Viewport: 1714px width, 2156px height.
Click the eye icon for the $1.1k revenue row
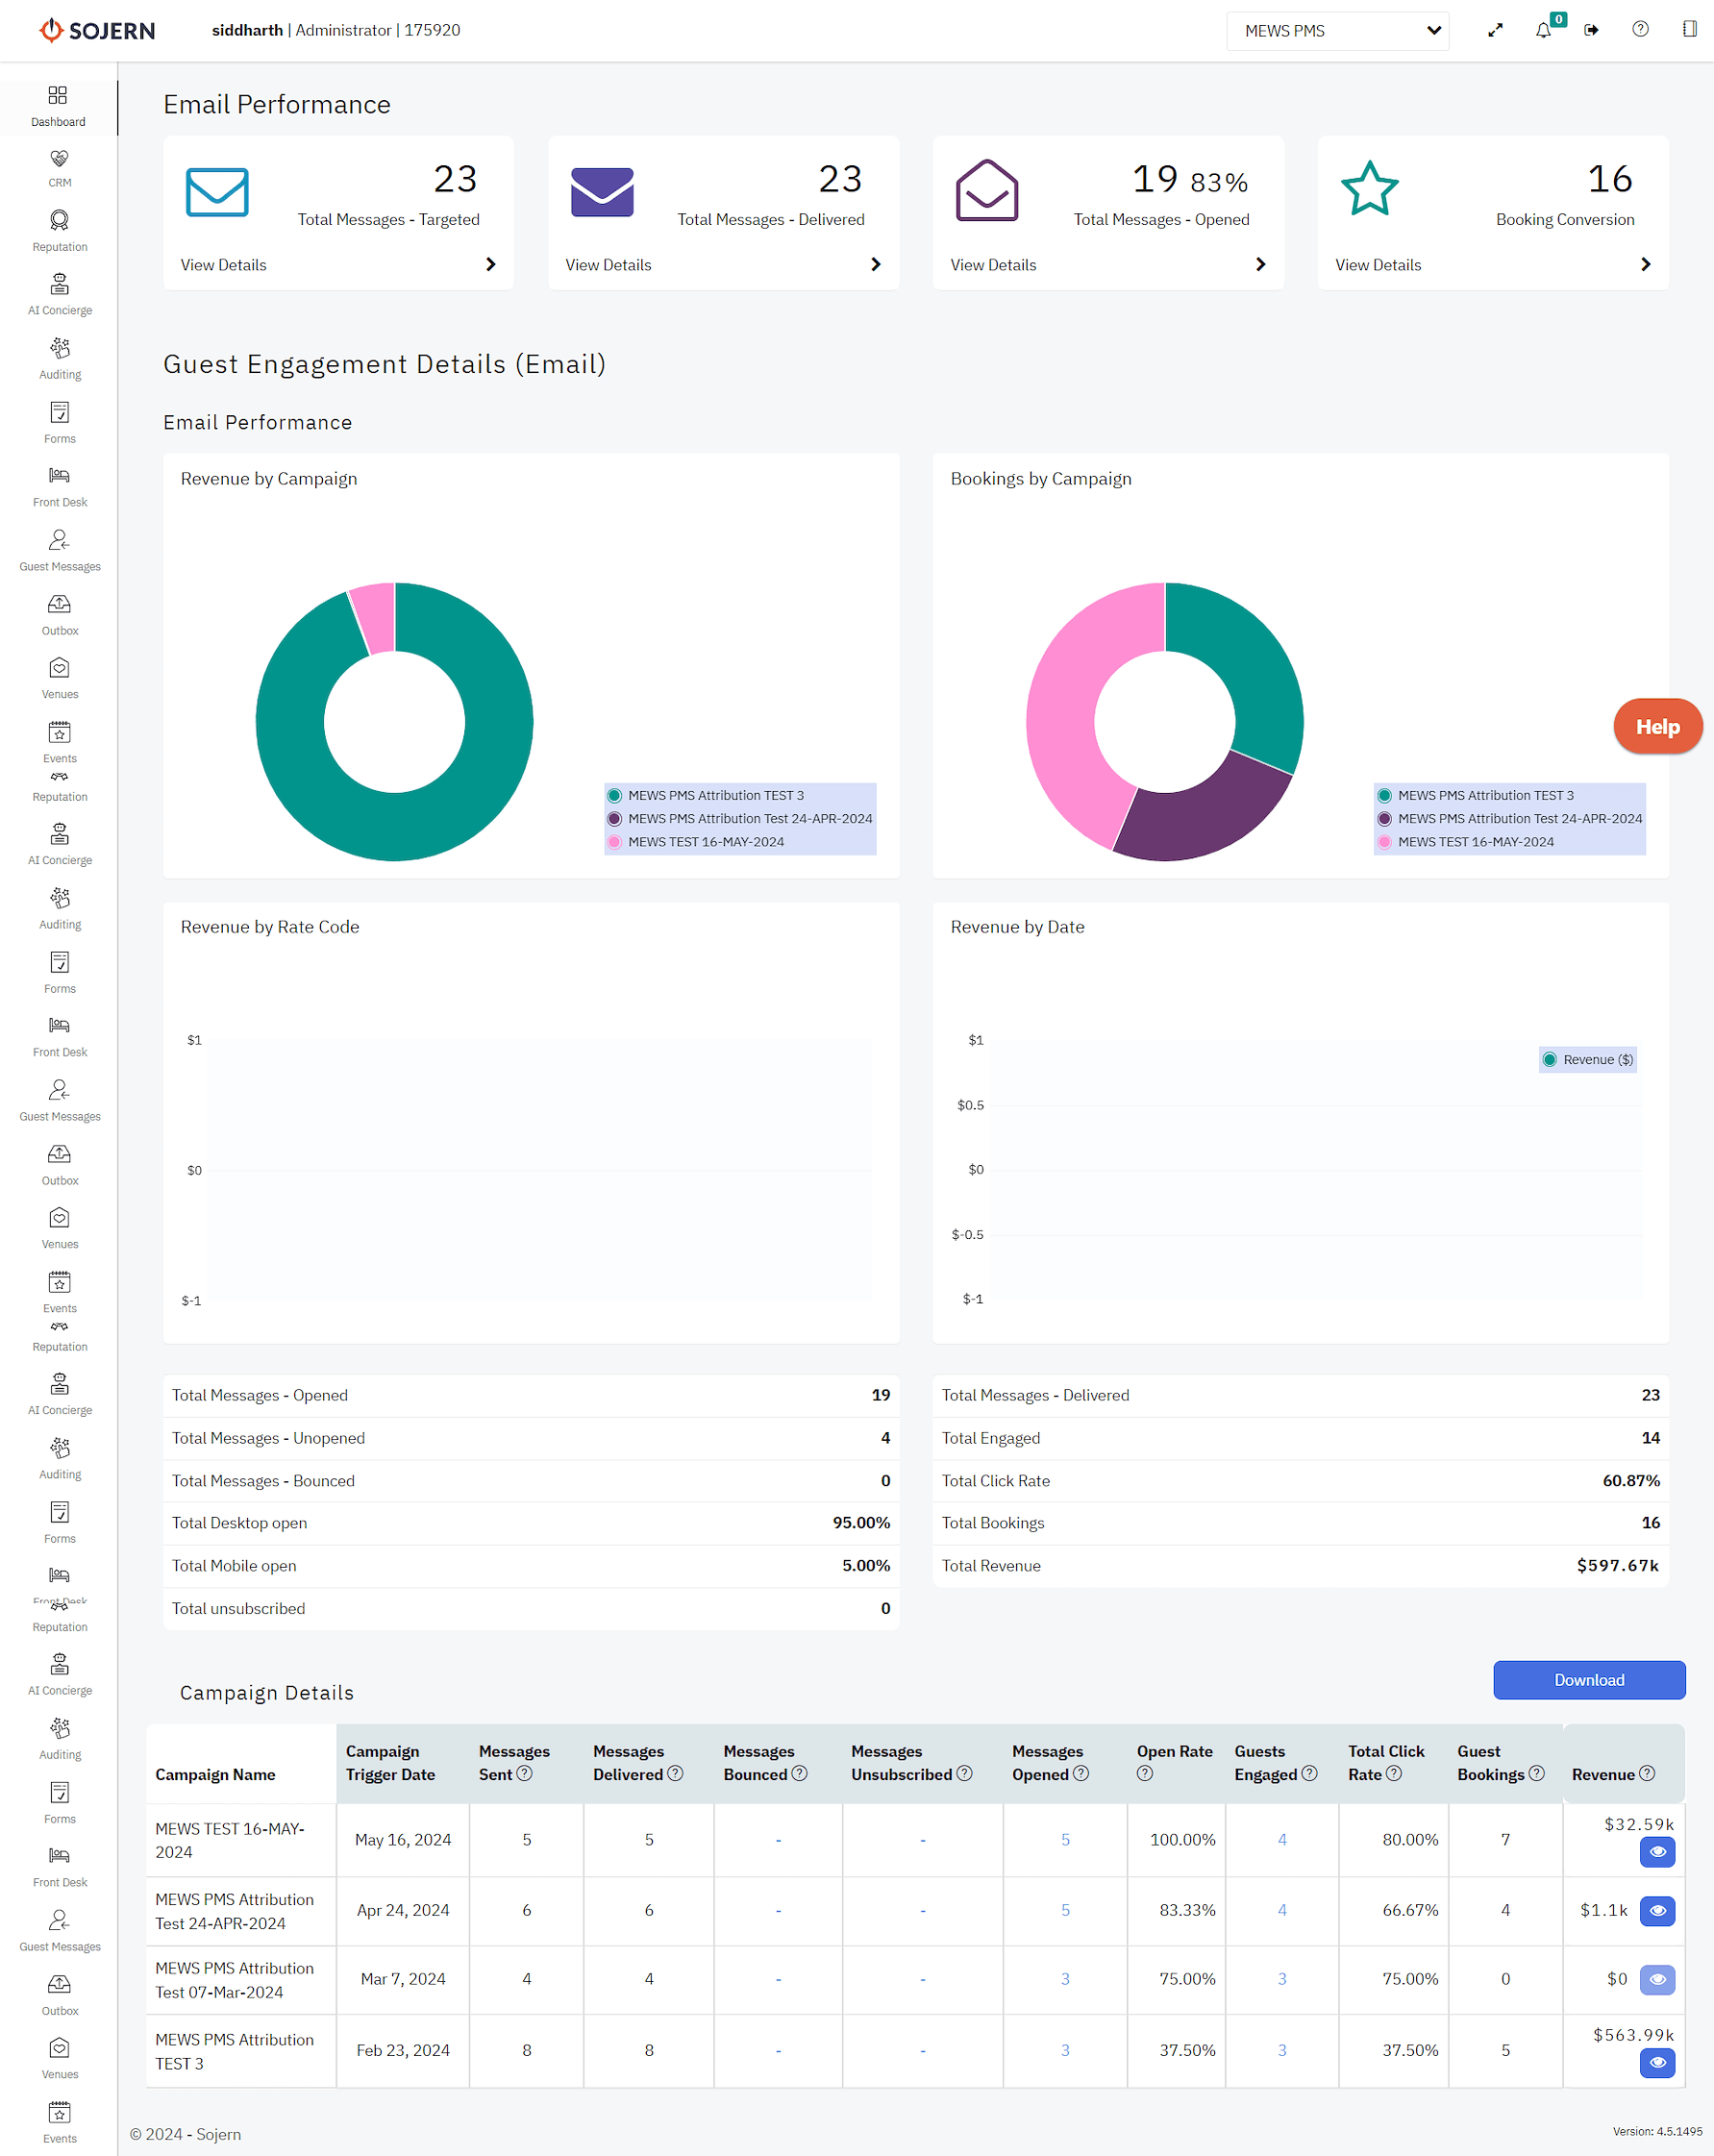[x=1657, y=1911]
